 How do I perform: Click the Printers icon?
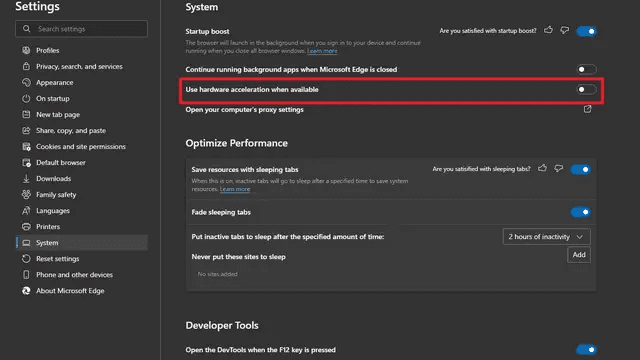click(x=26, y=227)
